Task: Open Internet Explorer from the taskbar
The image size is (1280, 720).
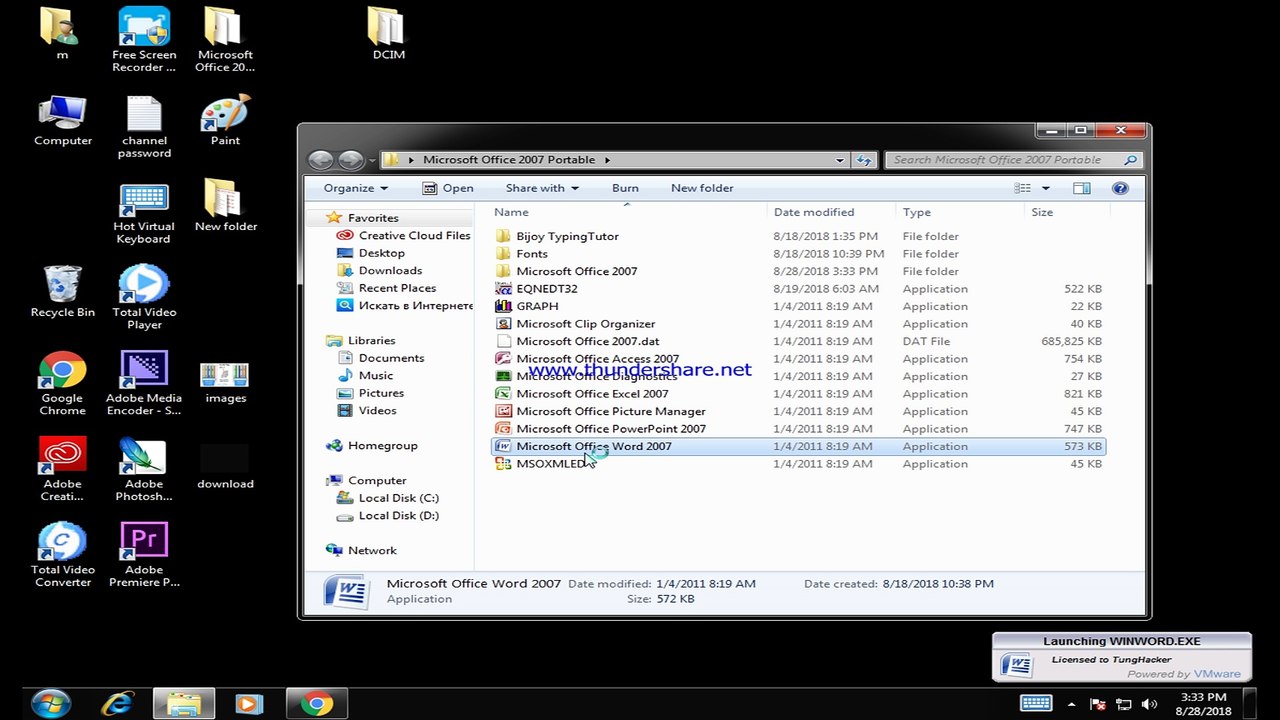Action: [117, 704]
